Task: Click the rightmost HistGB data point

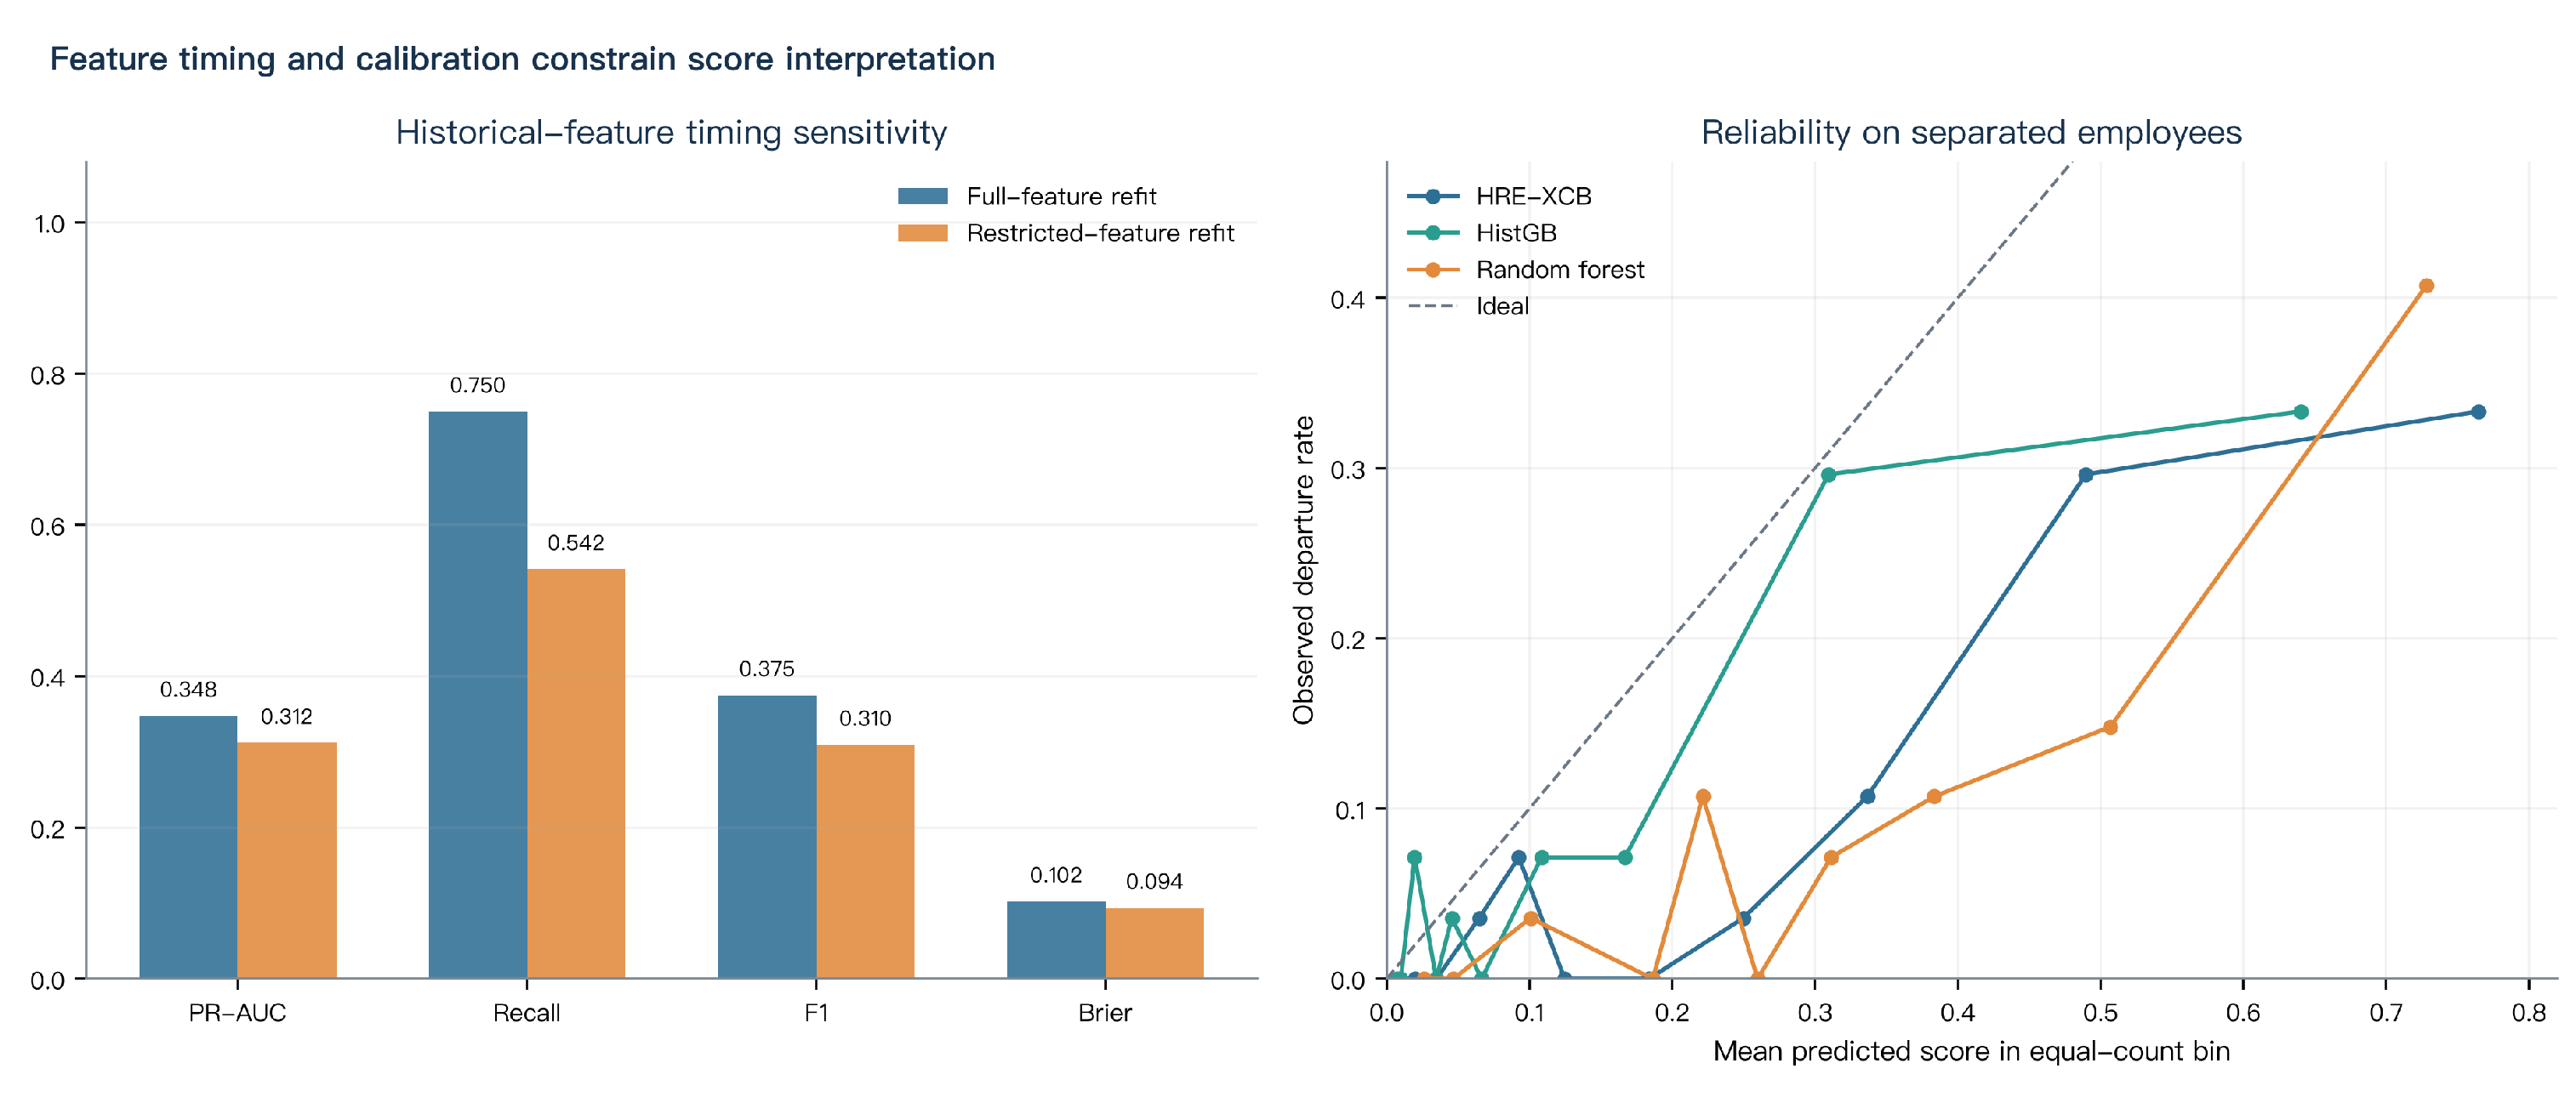Action: tap(2301, 412)
